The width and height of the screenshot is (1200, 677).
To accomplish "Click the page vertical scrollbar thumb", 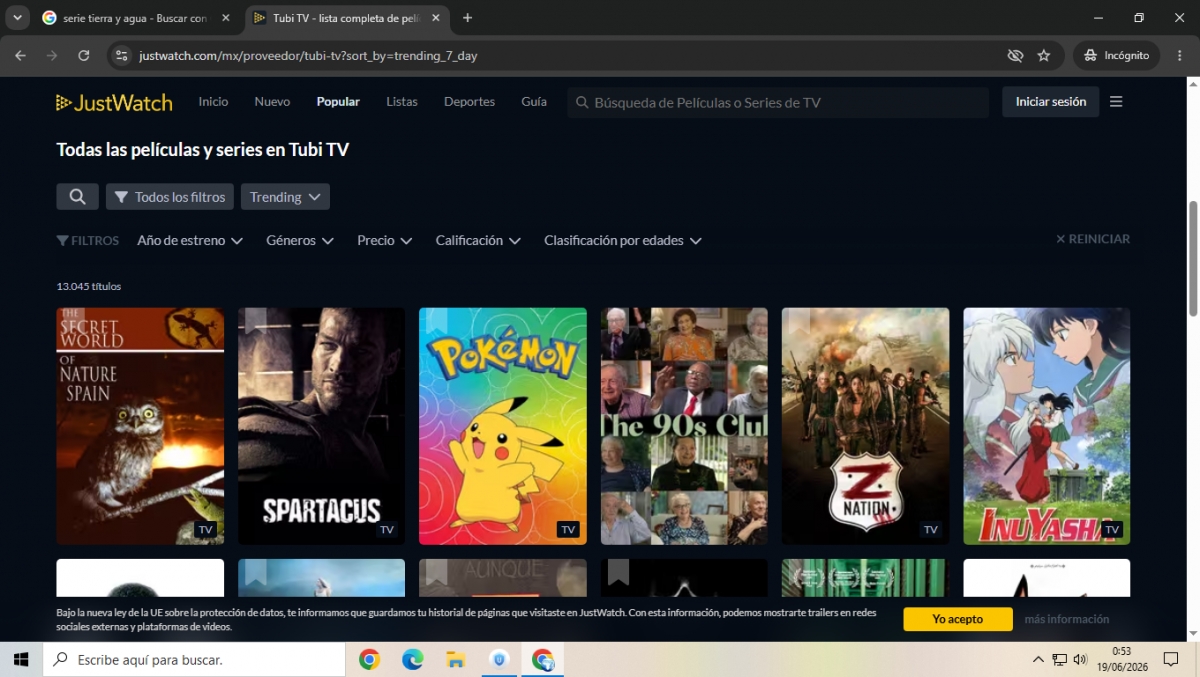I will click(1192, 258).
